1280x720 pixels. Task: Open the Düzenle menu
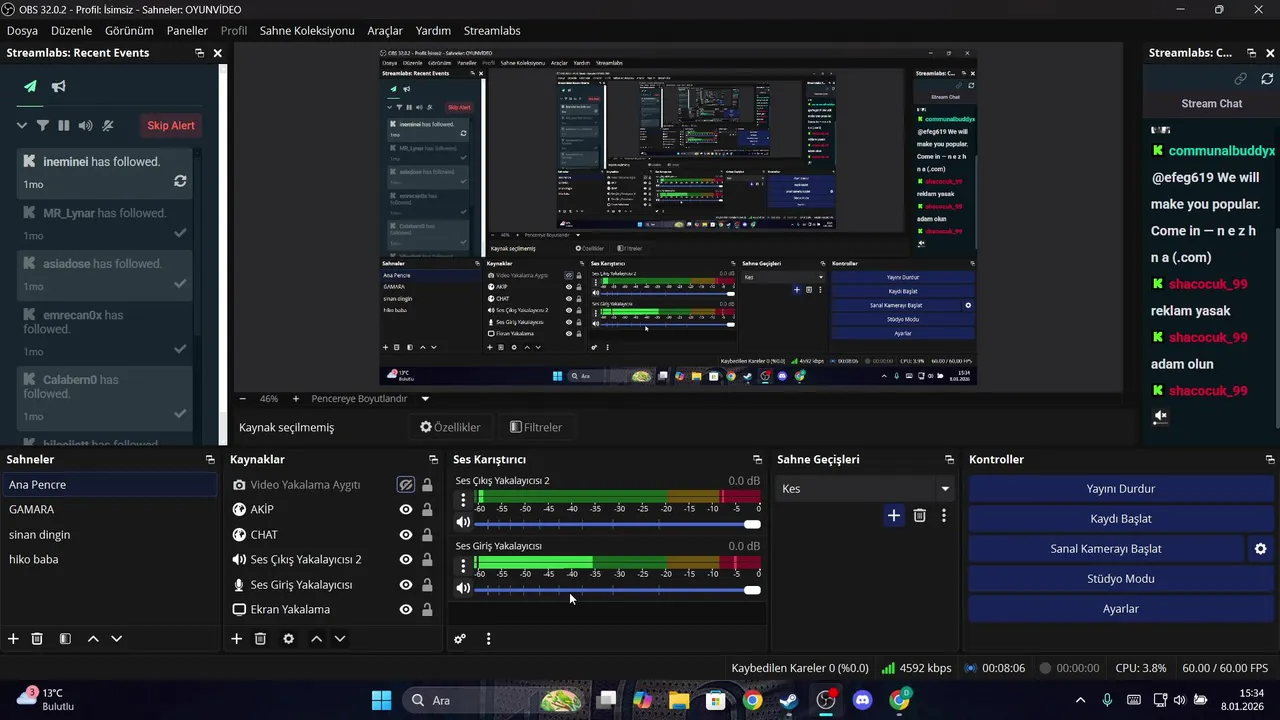pos(71,31)
